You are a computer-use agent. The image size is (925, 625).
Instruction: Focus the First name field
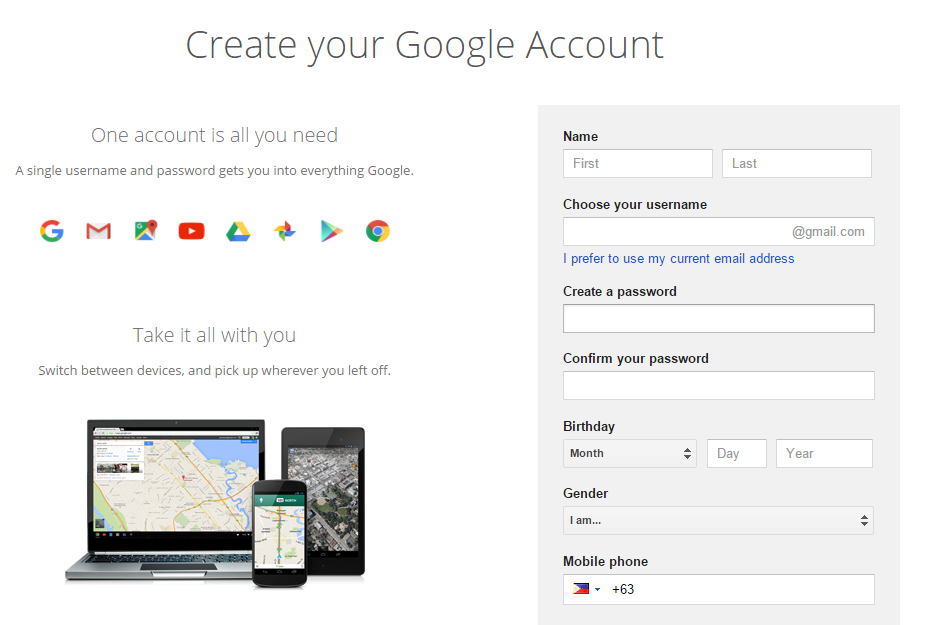638,163
